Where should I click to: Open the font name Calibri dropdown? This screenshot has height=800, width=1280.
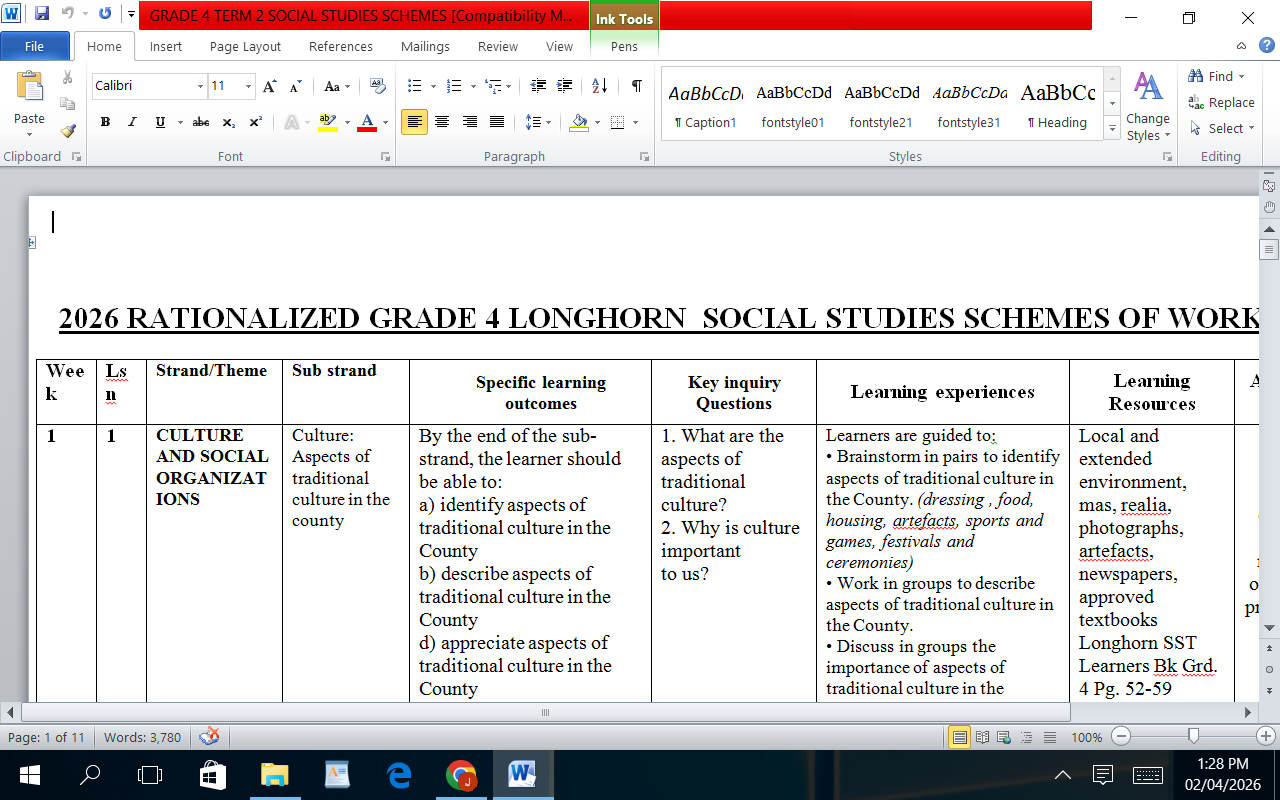coord(200,87)
